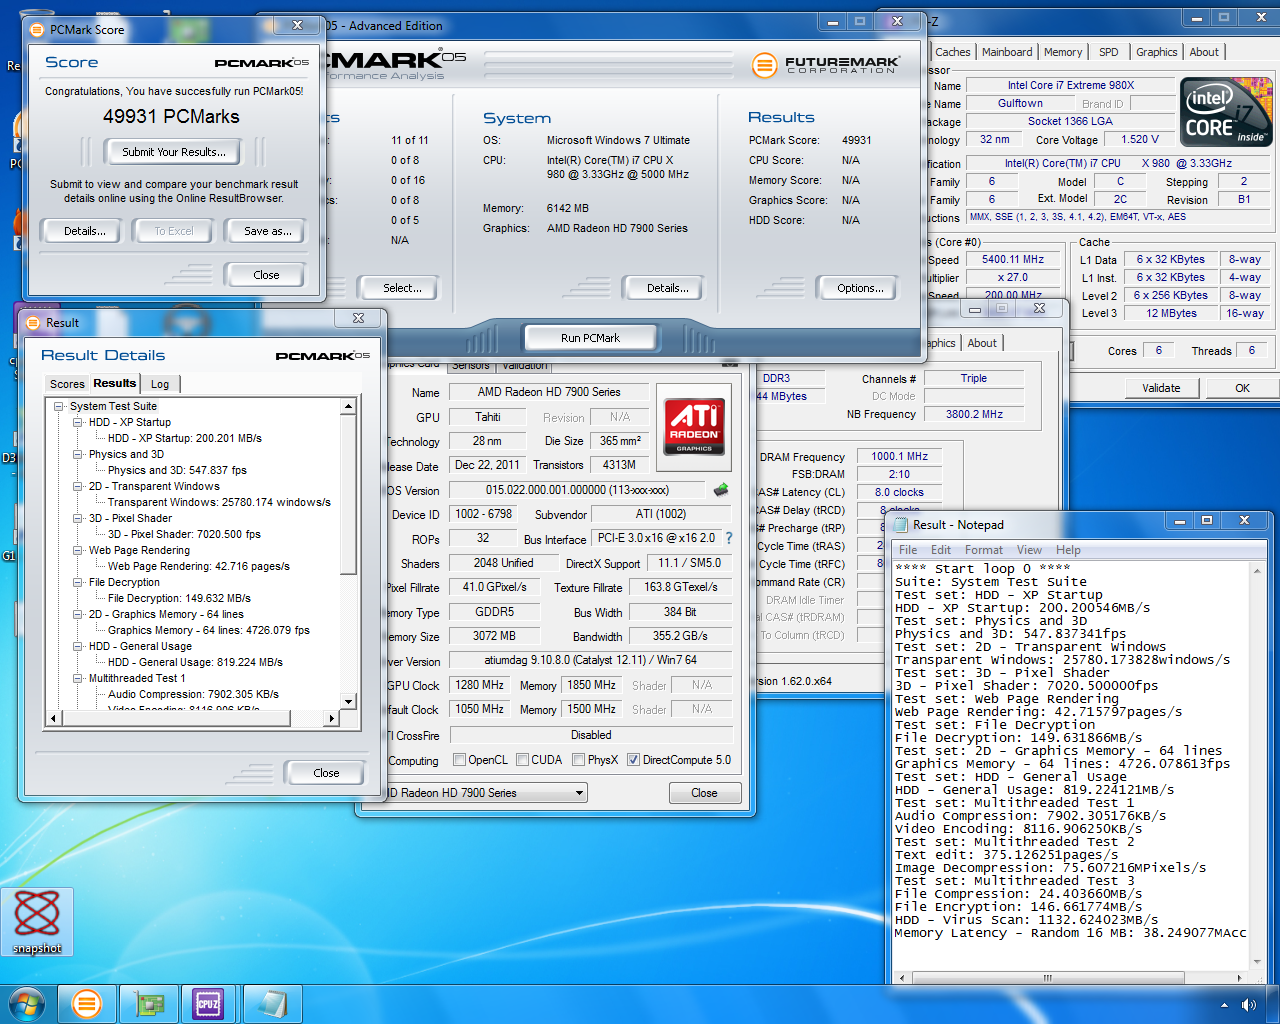Screen dimensions: 1280x1024
Task: Switch to the Scores tab
Action: 67,384
